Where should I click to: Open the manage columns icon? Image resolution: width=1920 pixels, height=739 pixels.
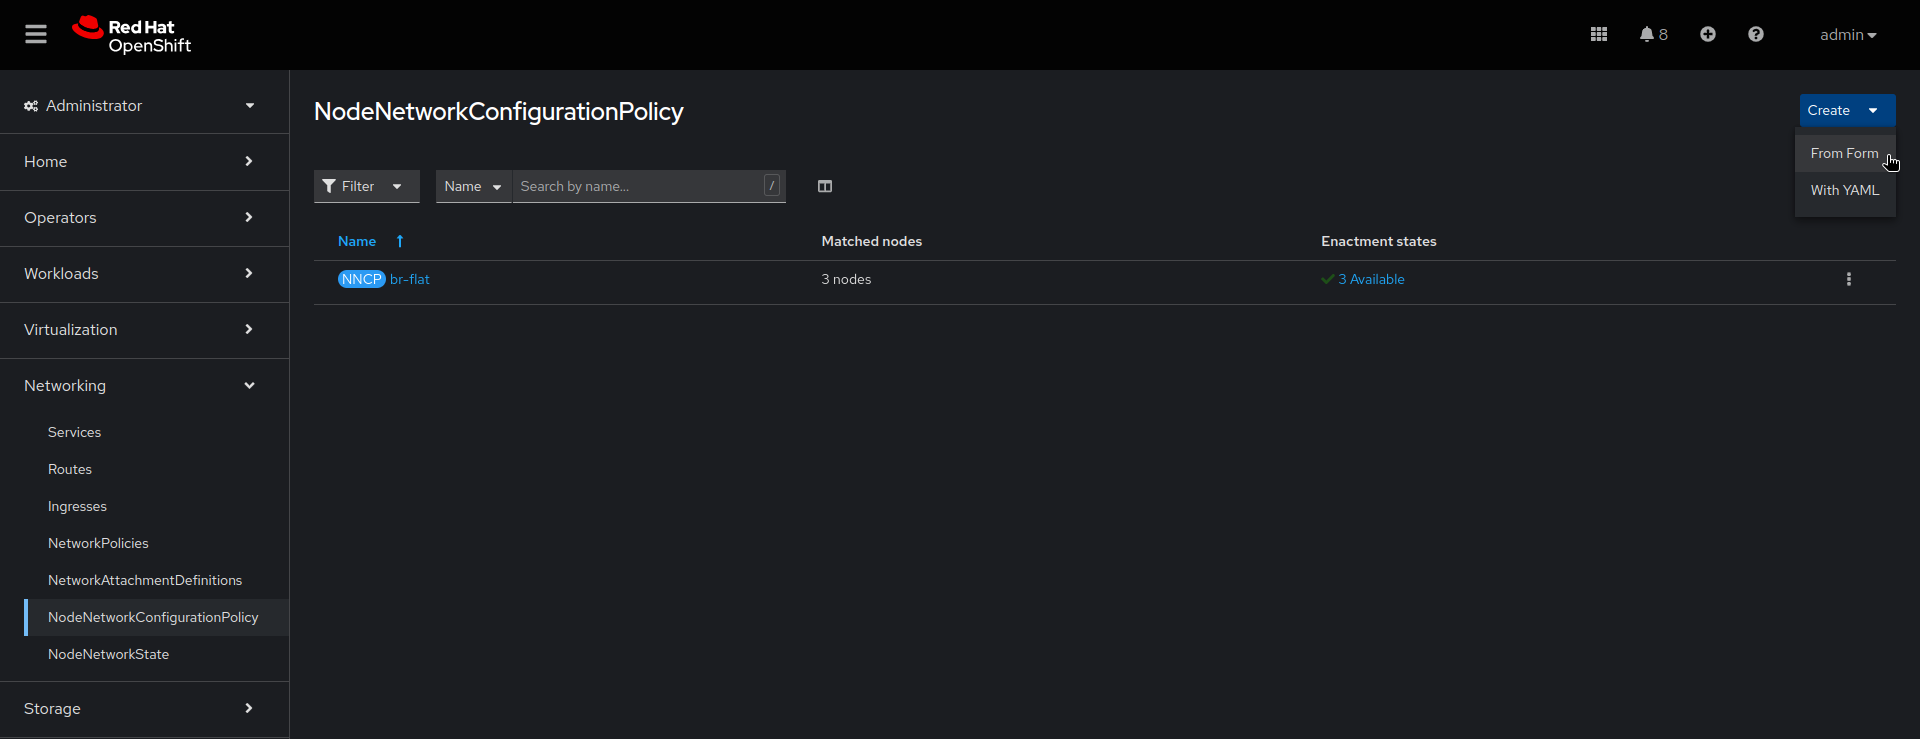coord(825,187)
